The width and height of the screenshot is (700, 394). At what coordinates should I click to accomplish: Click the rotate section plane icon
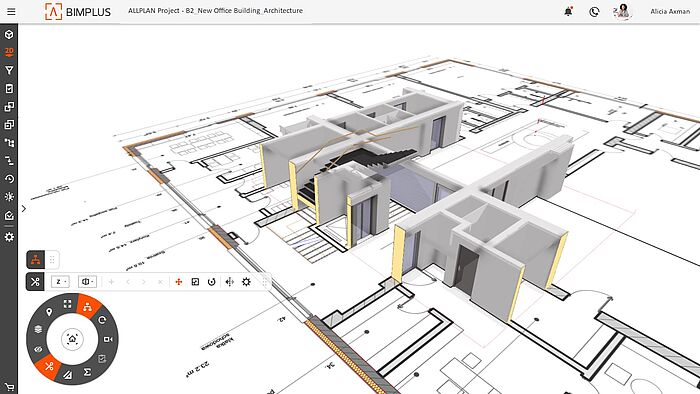[x=212, y=282]
